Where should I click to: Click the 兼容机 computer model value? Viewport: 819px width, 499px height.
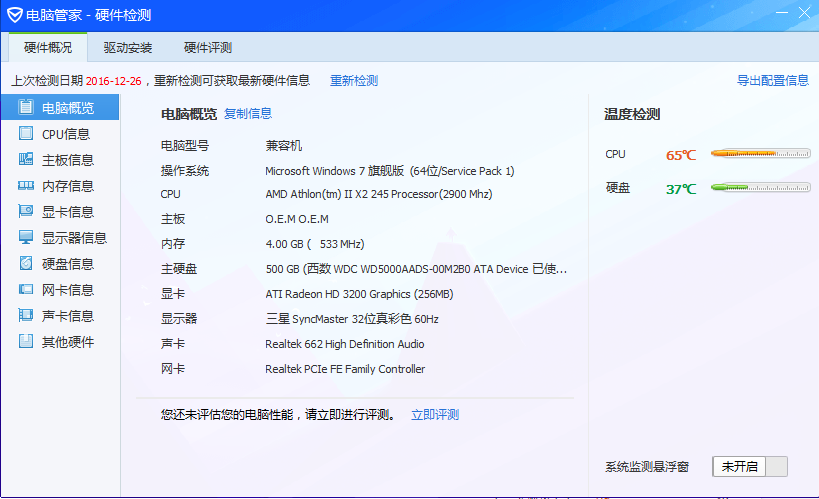point(284,145)
